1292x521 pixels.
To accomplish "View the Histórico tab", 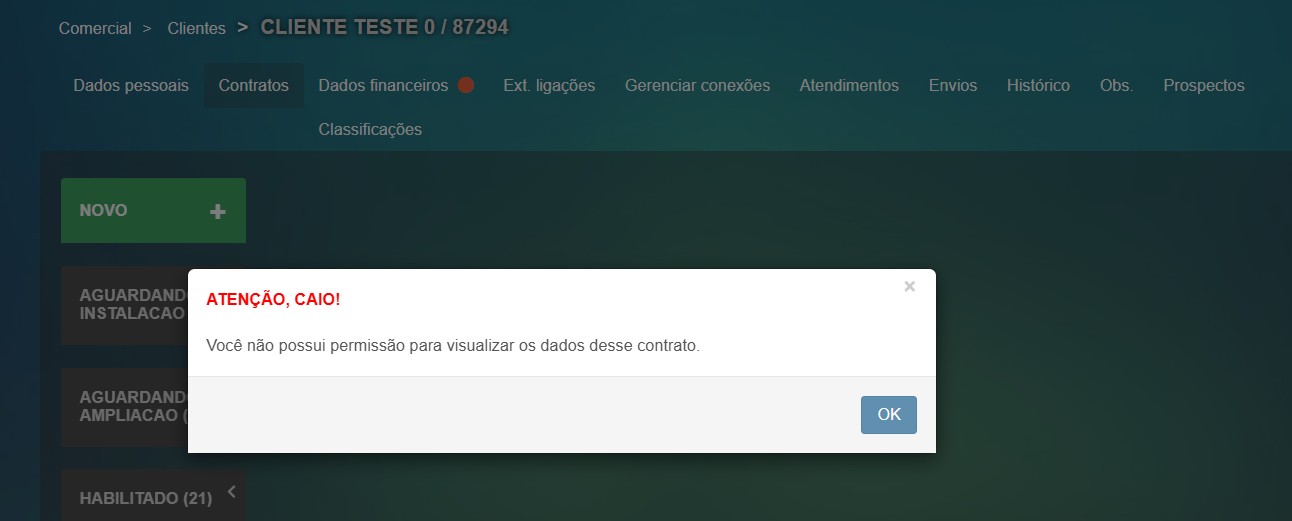I will click(x=1038, y=86).
